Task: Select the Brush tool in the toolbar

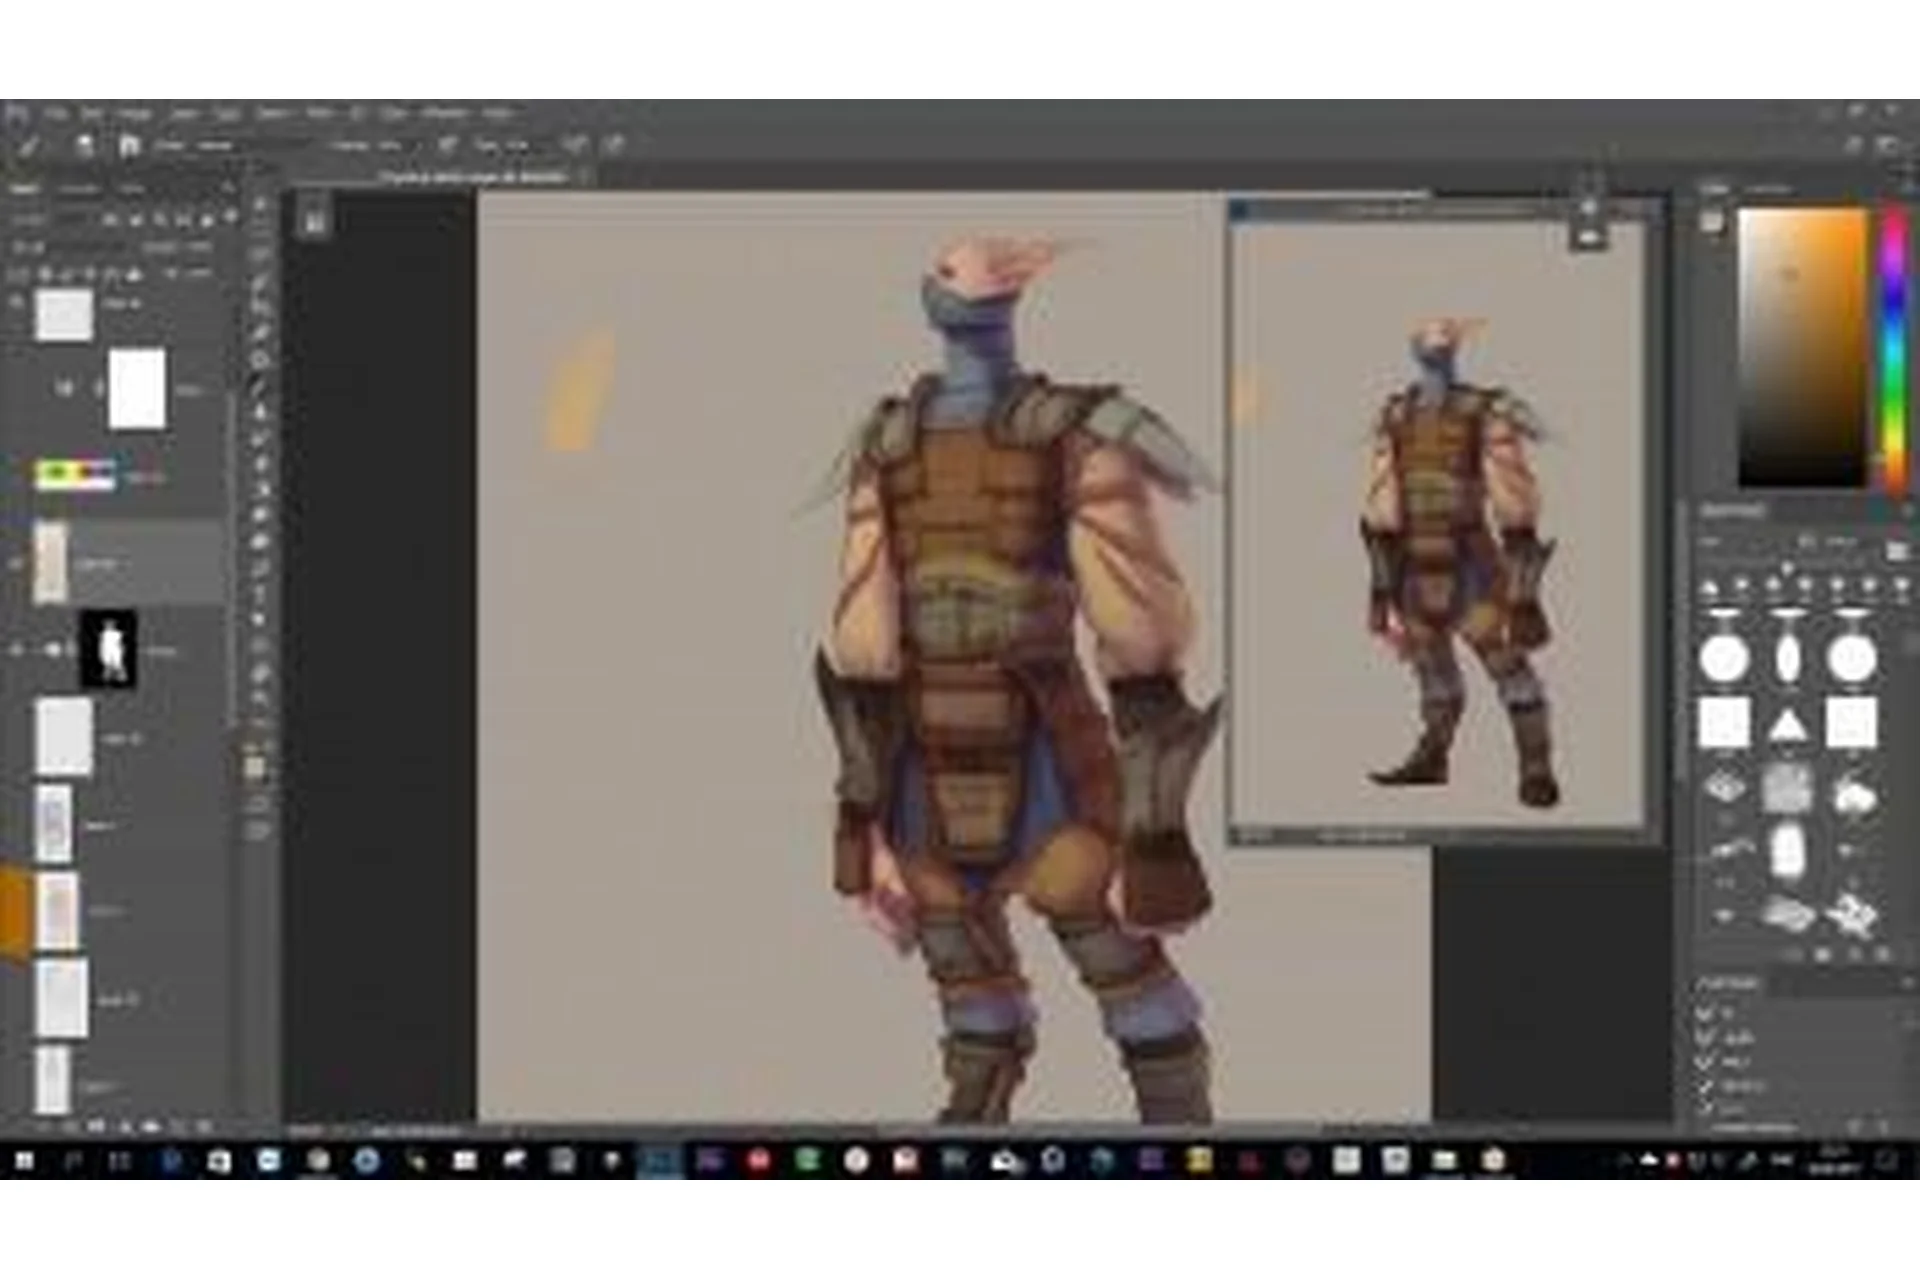Action: [x=260, y=386]
